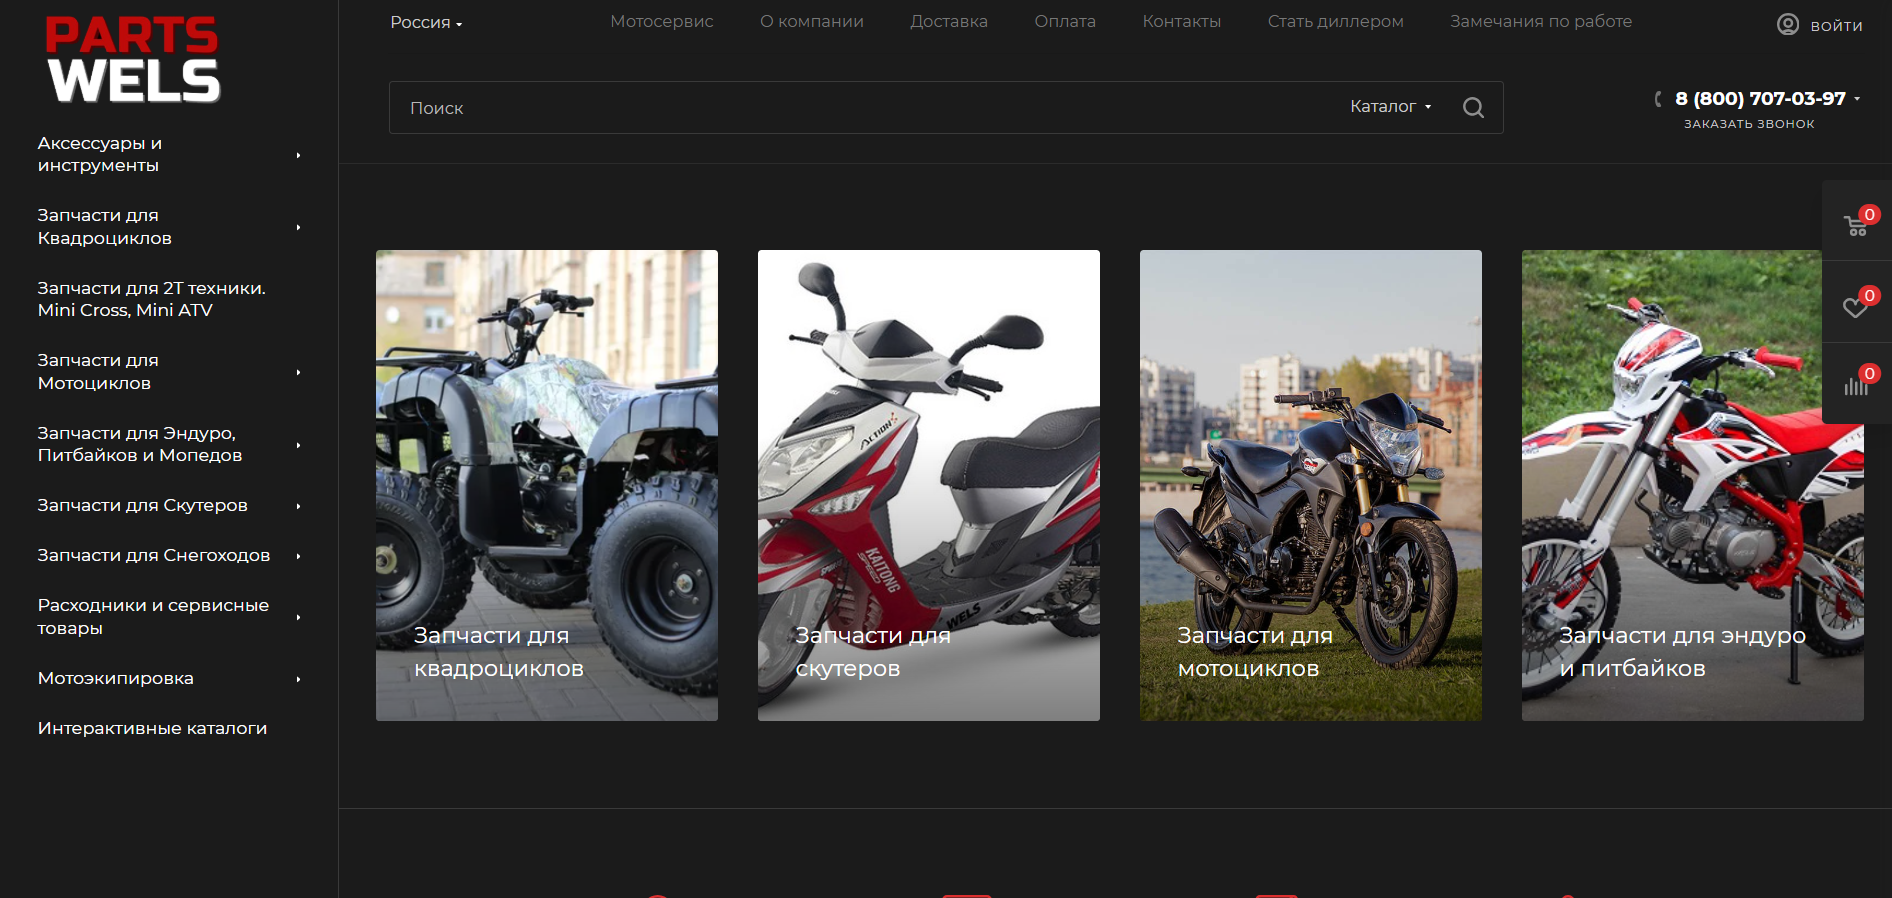Expand the phone number dropdown arrow
Viewport: 1892px width, 898px height.
[x=1857, y=99]
